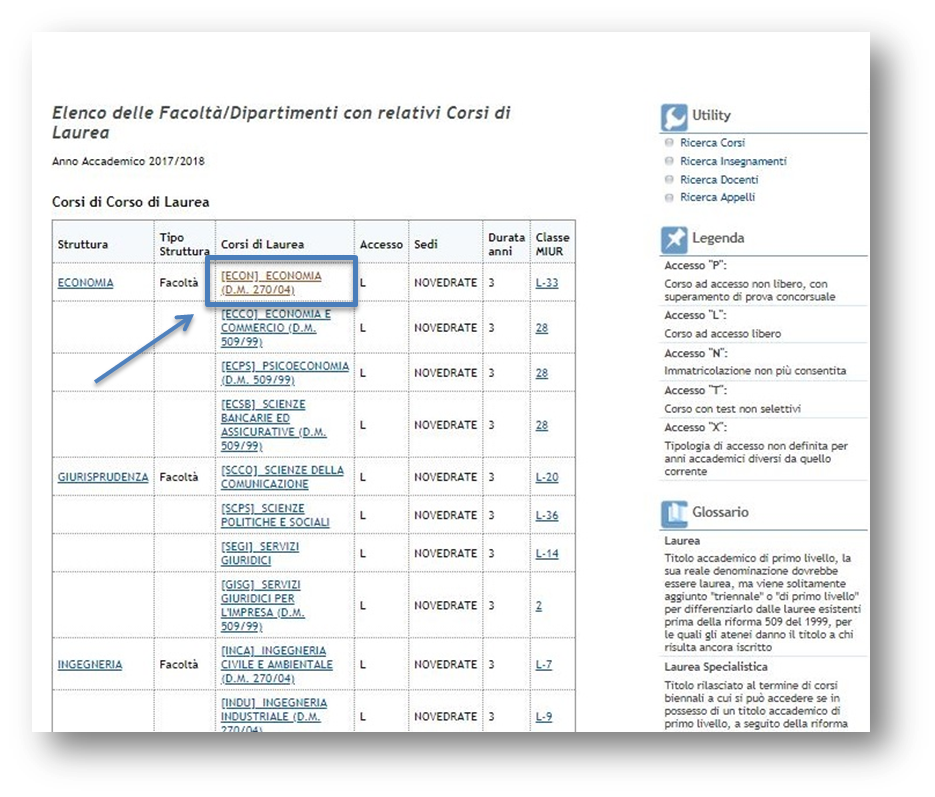Viewport: 935px width, 797px height.
Task: Click the Laurea Specialistica glossary term
Action: click(x=716, y=666)
